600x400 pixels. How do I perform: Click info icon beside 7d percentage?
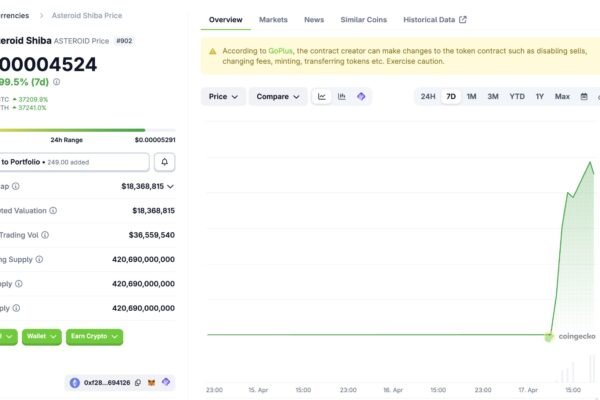[57, 82]
